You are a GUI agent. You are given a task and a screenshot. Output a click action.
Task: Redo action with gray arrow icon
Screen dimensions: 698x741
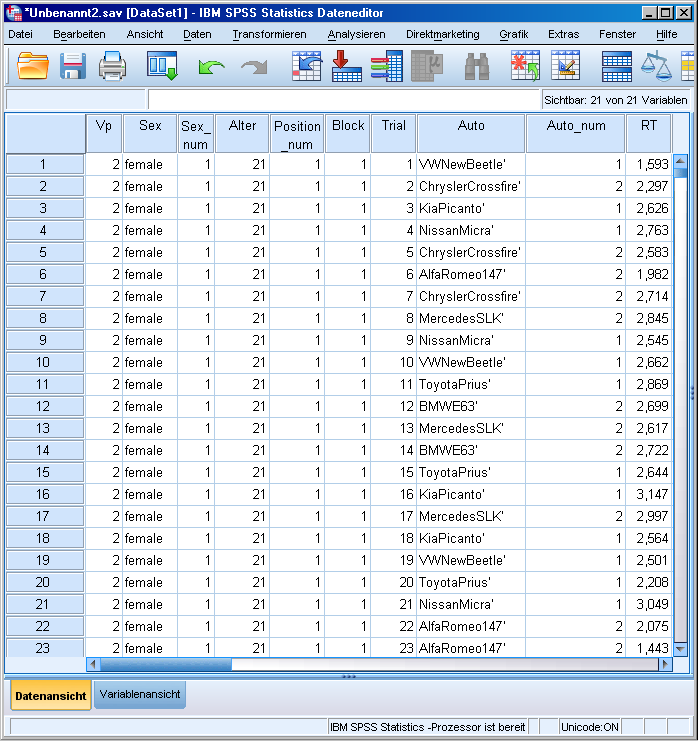click(x=254, y=67)
